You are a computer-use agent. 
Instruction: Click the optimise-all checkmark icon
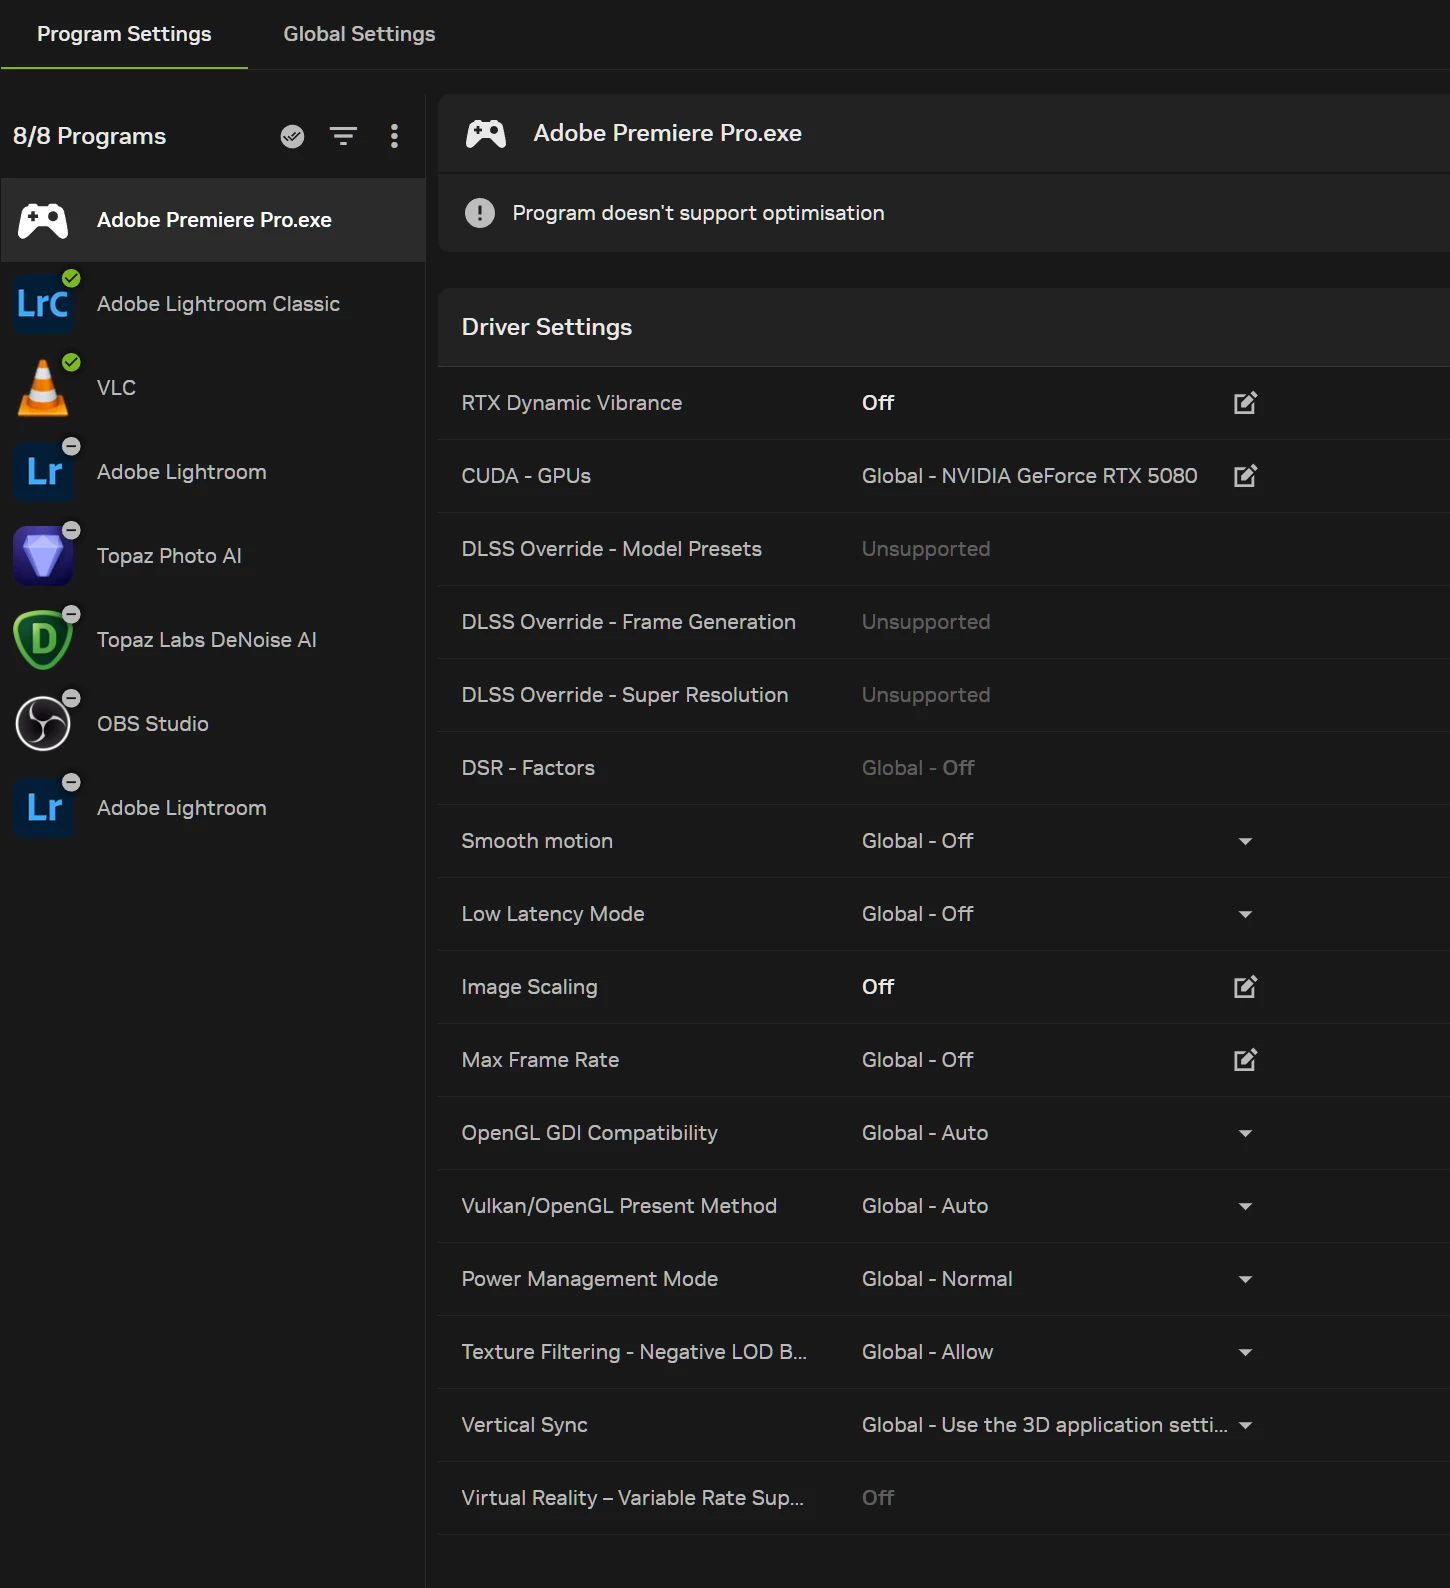pyautogui.click(x=292, y=136)
